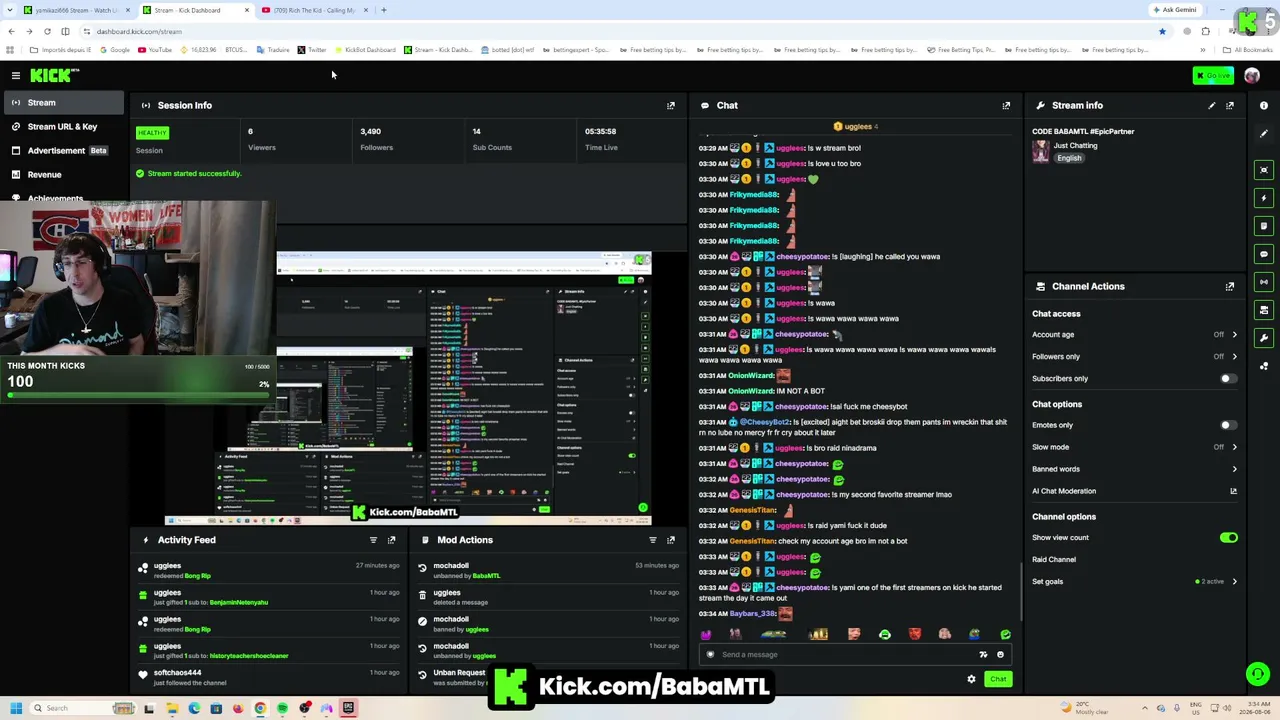
Task: Open the browser tab list dropdown
Action: pos(11,10)
